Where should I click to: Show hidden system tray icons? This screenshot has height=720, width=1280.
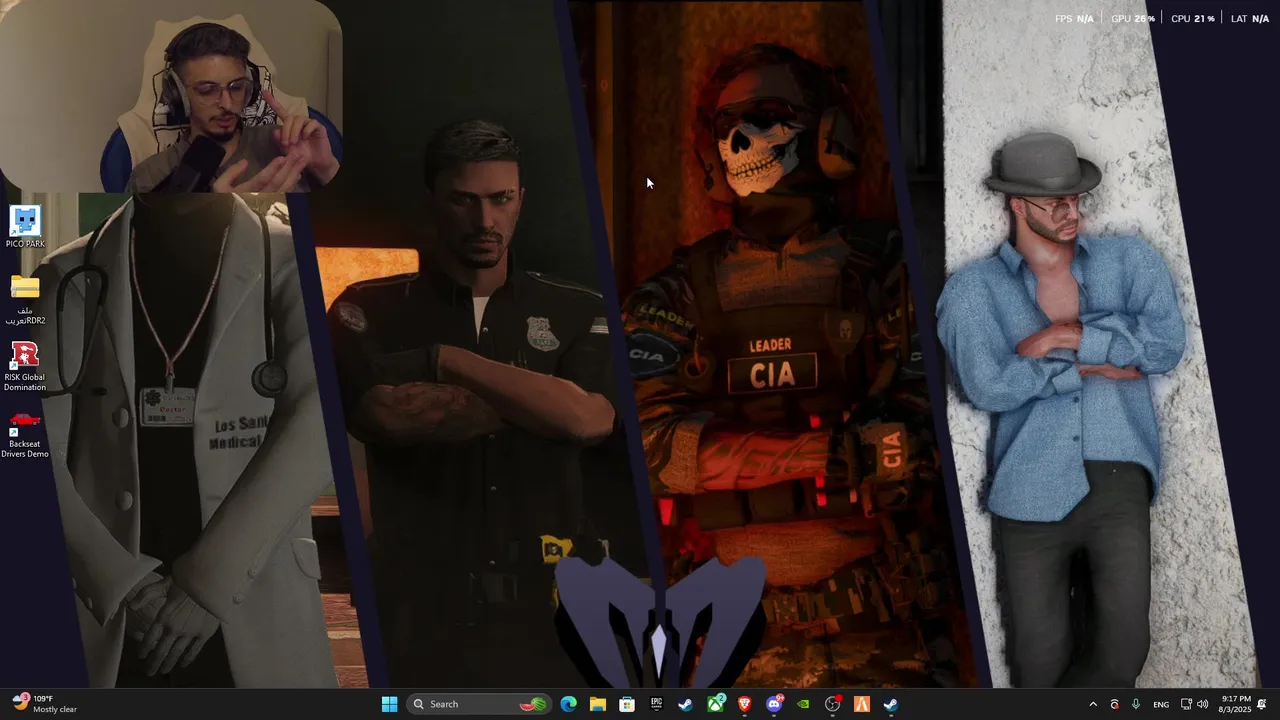point(1093,704)
